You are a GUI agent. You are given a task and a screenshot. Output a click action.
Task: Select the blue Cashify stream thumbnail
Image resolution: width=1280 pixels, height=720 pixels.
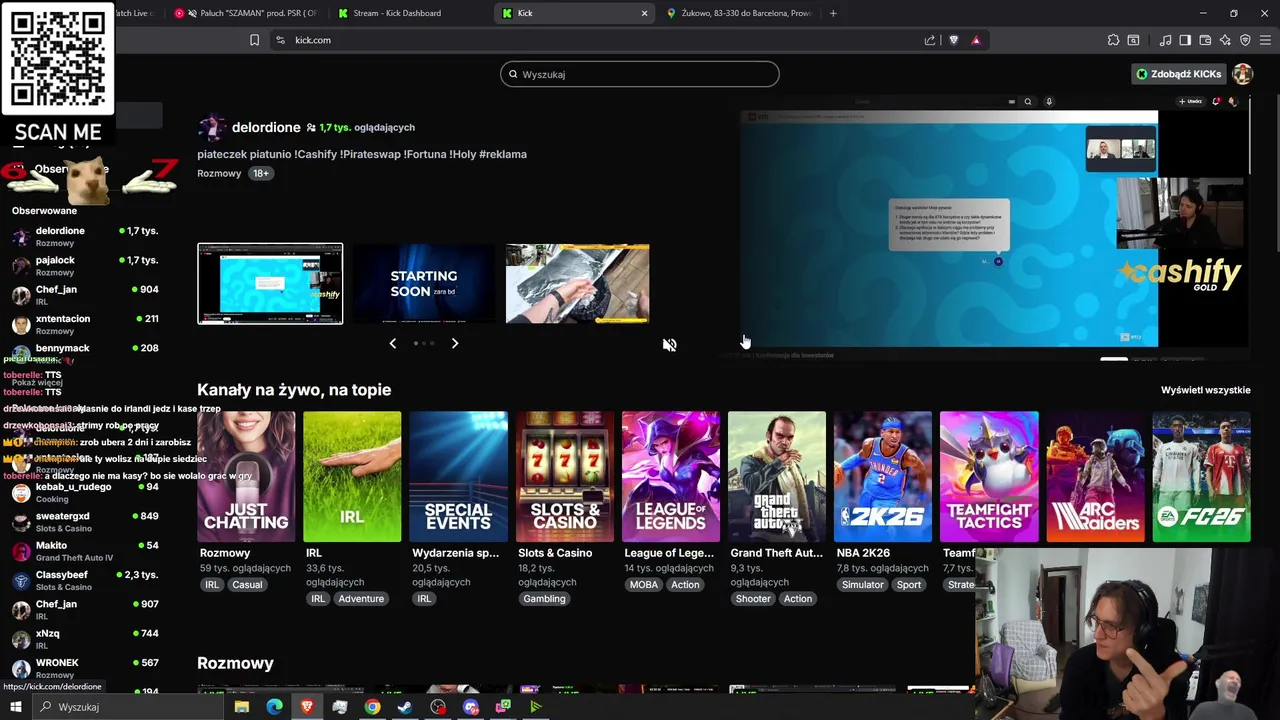tap(270, 284)
